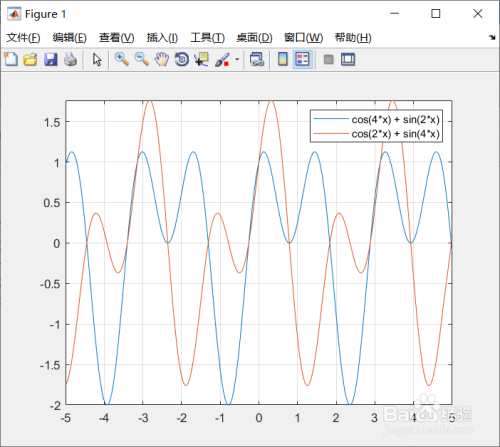Select the Pan hand tool
The width and height of the screenshot is (500, 447).
pyautogui.click(x=162, y=59)
